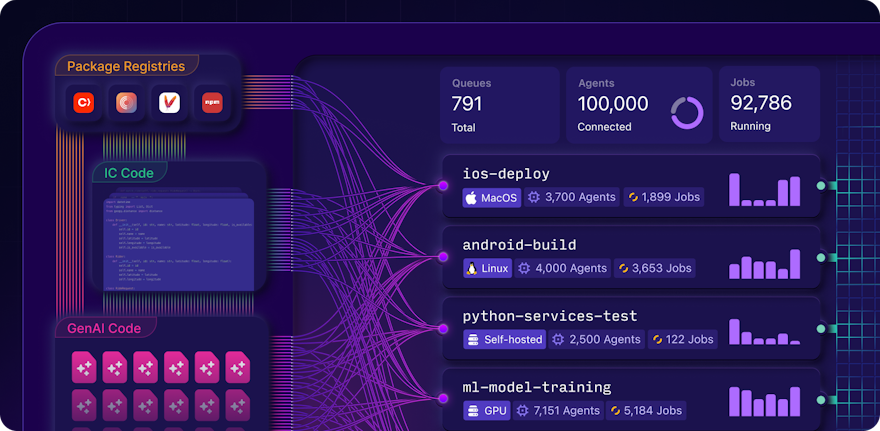The width and height of the screenshot is (880, 431).
Task: Click the Self-hosted tag
Action: point(504,340)
